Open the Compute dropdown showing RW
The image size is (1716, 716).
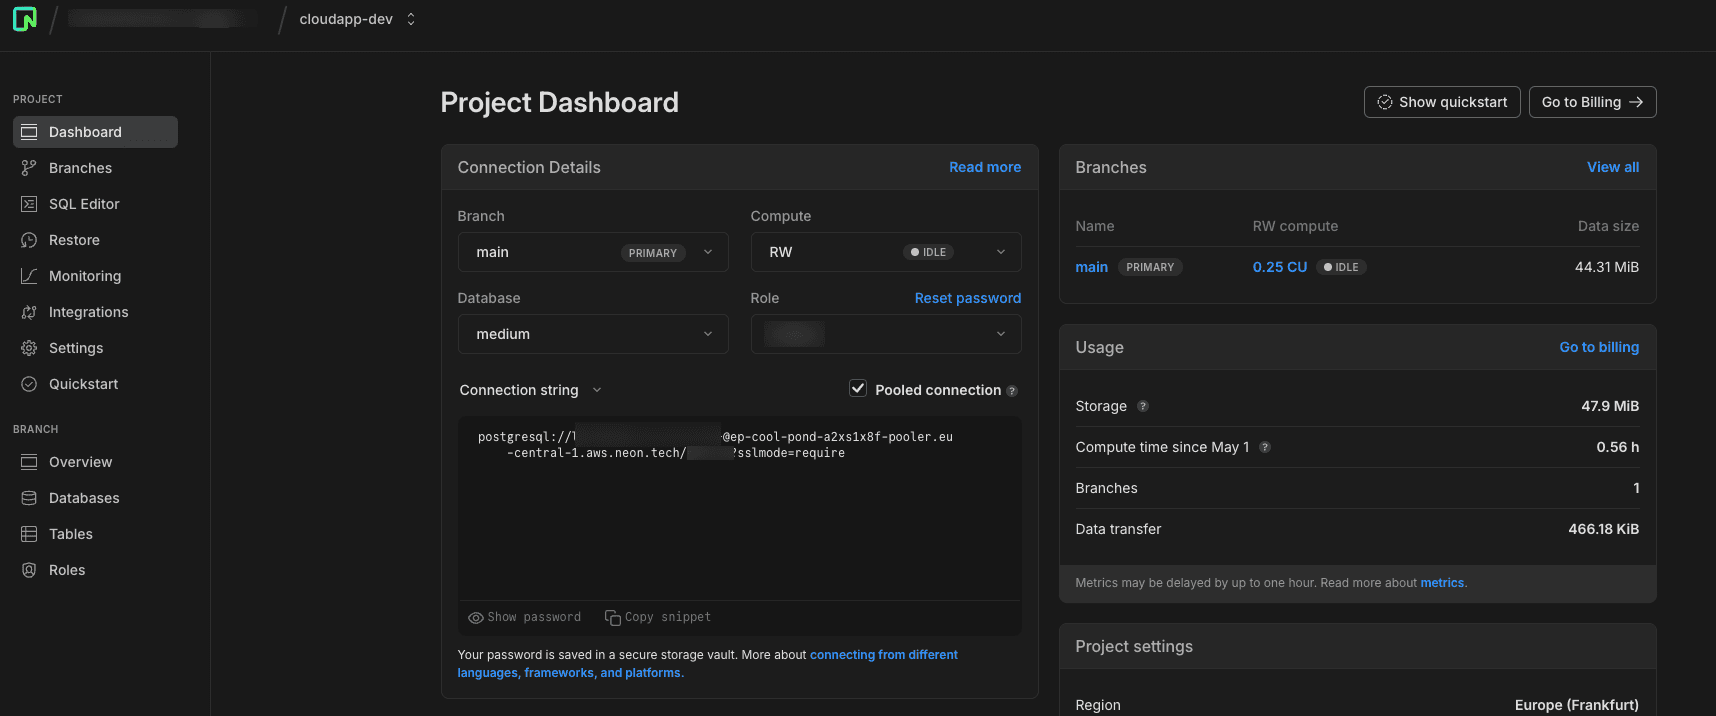885,252
